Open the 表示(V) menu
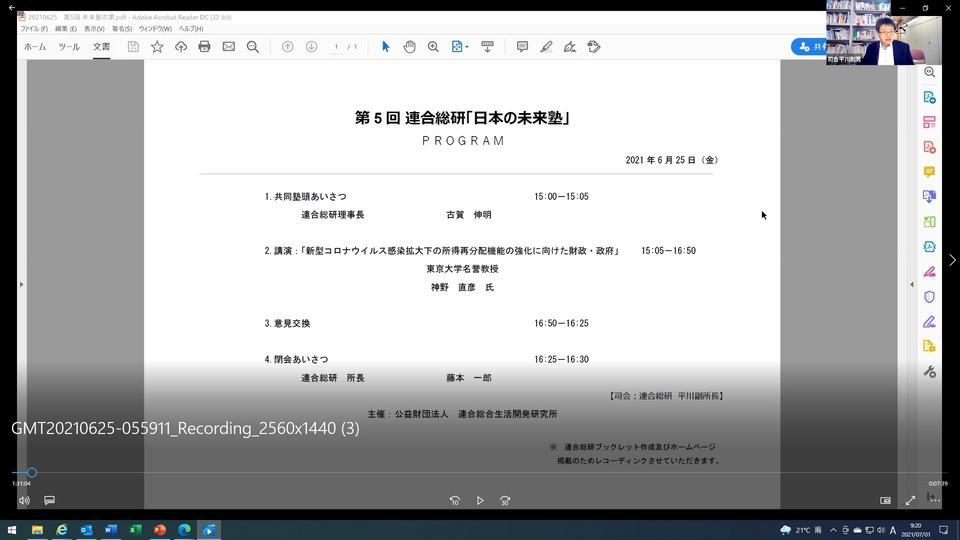Screen dimensions: 960x540 pyautogui.click(x=94, y=29)
